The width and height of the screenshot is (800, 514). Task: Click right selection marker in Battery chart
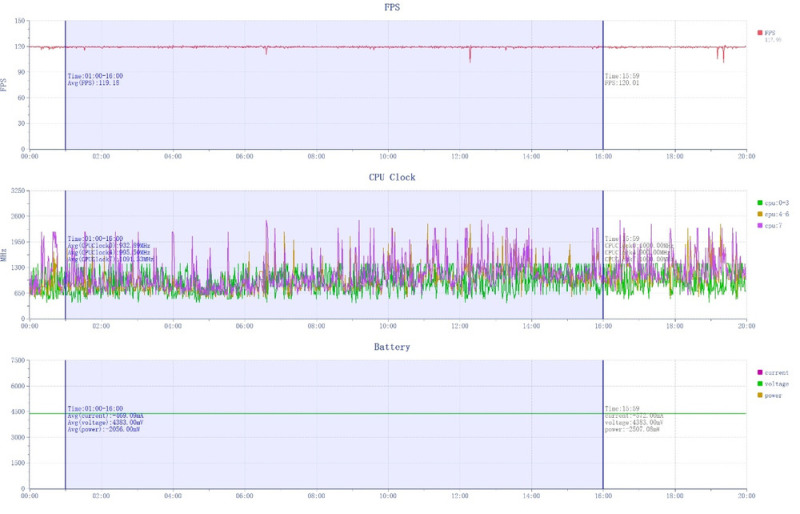[x=603, y=450]
